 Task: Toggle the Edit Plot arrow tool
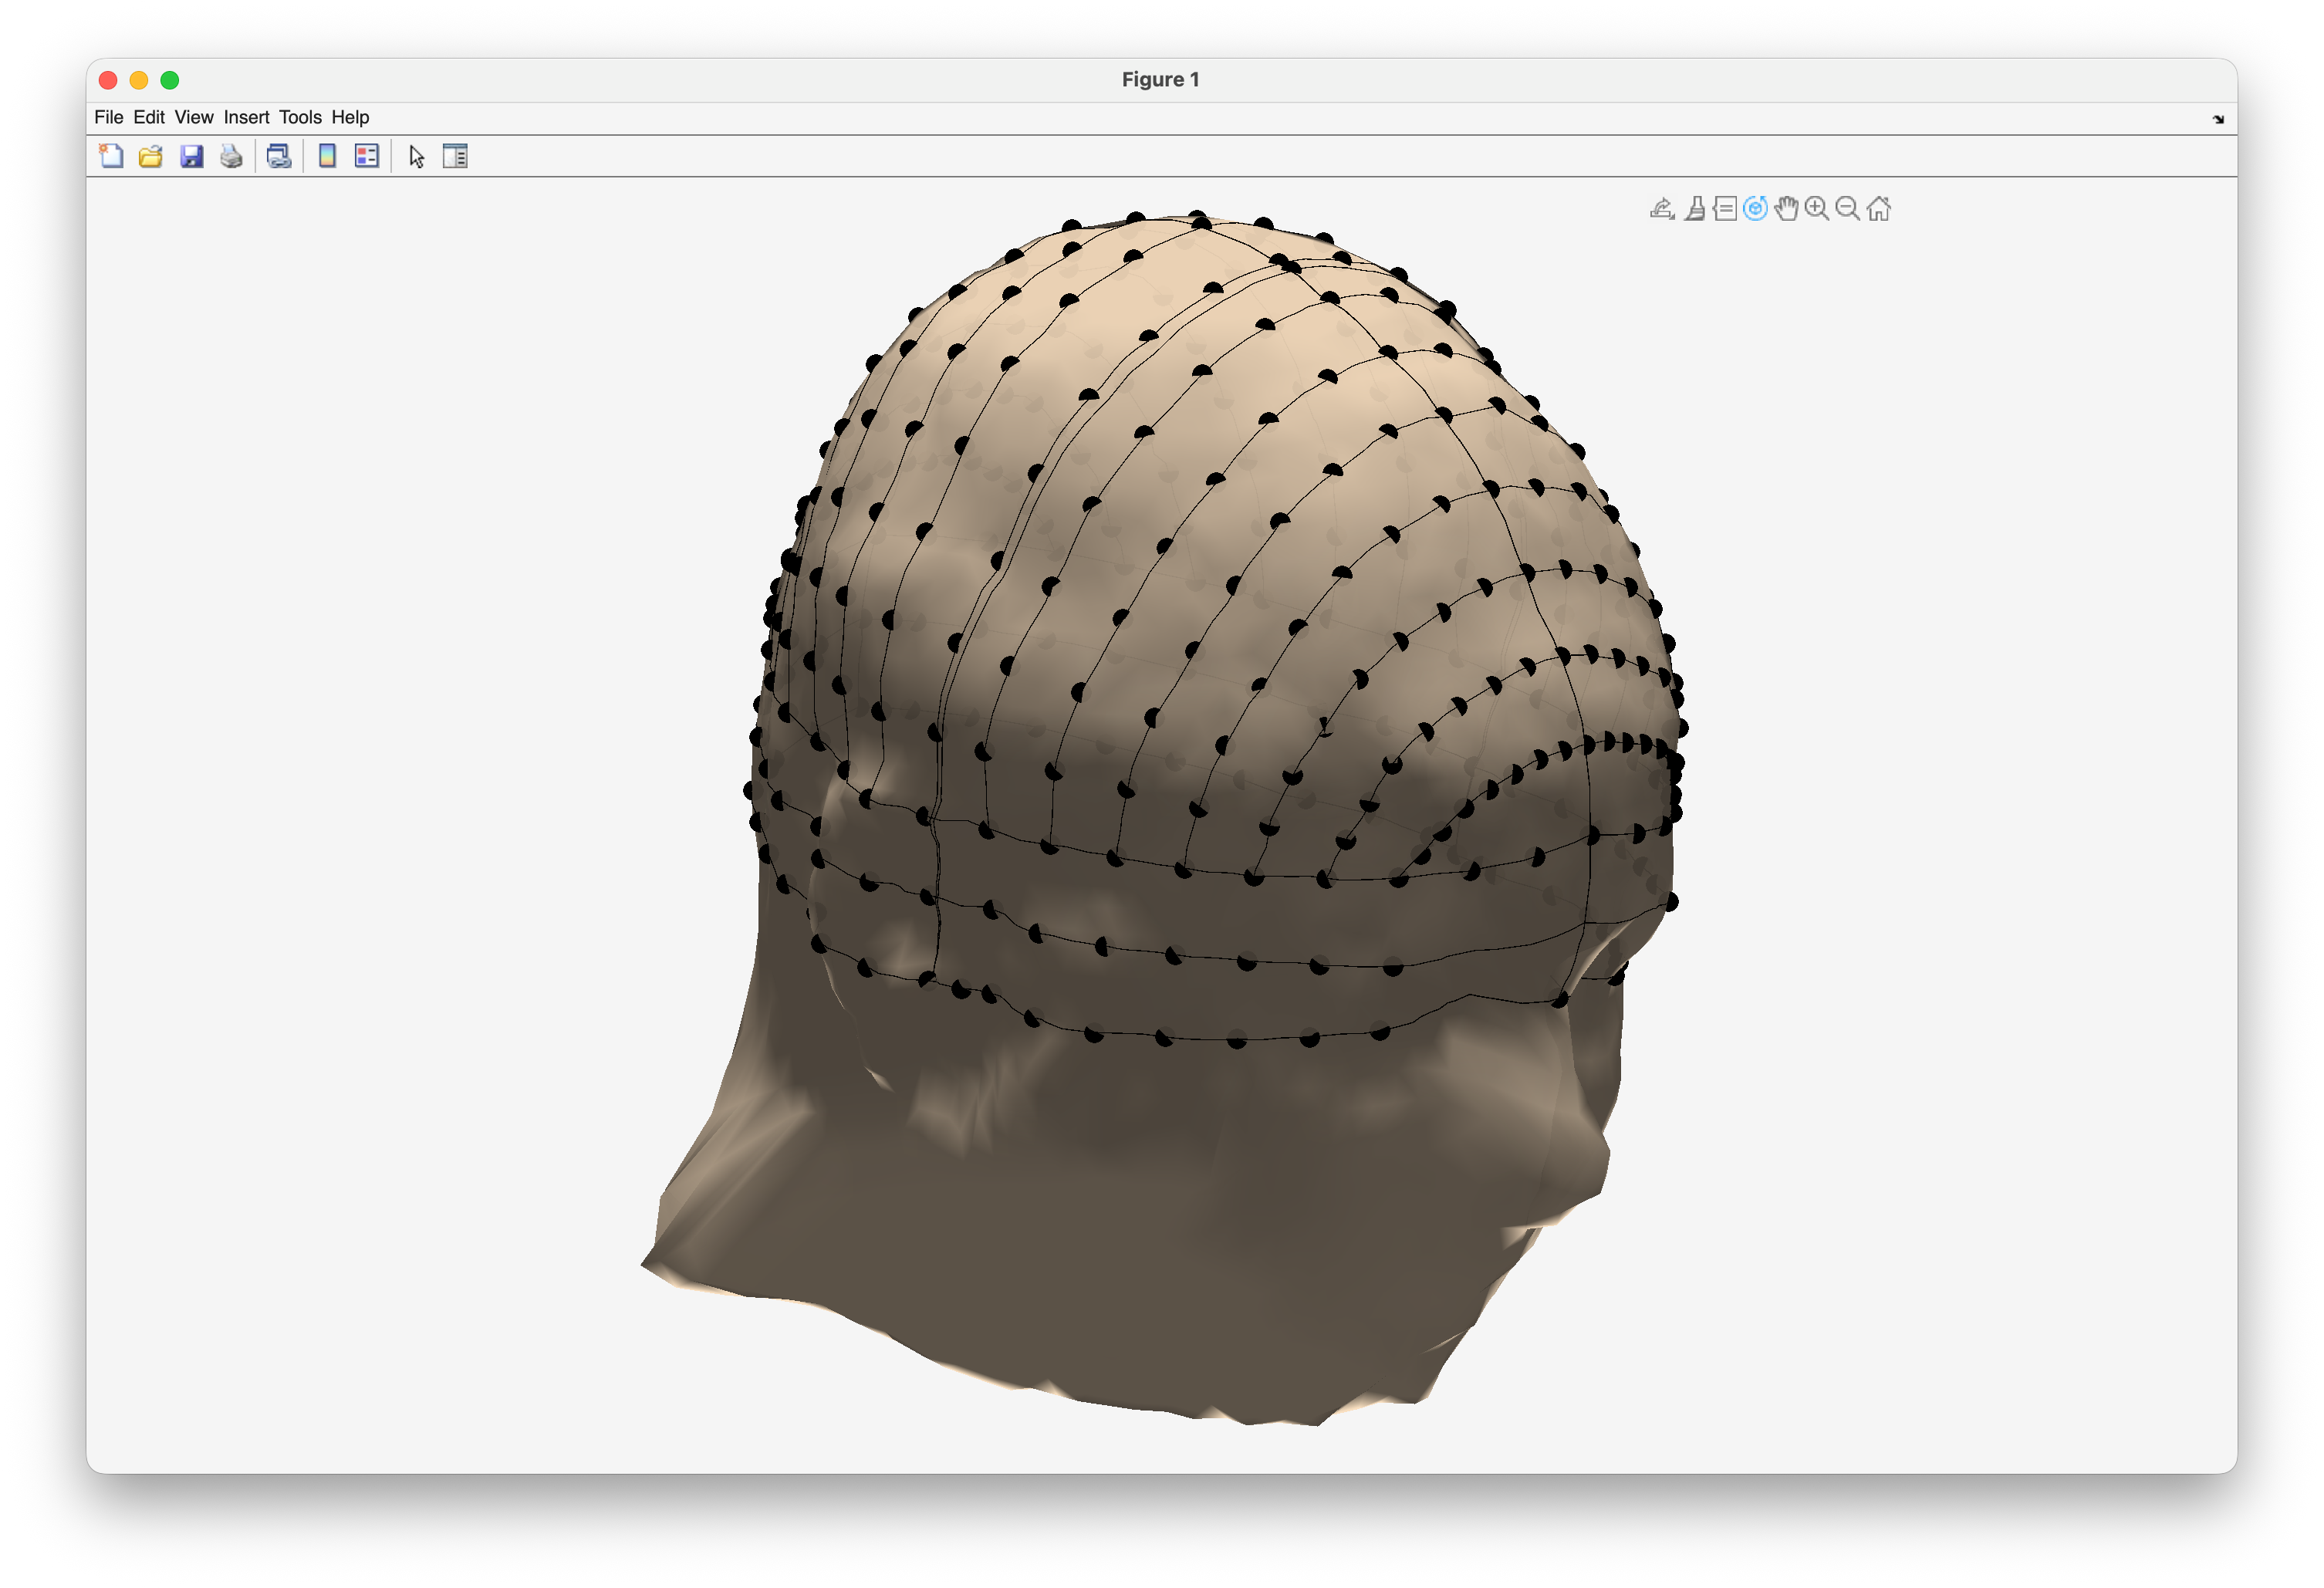[417, 157]
